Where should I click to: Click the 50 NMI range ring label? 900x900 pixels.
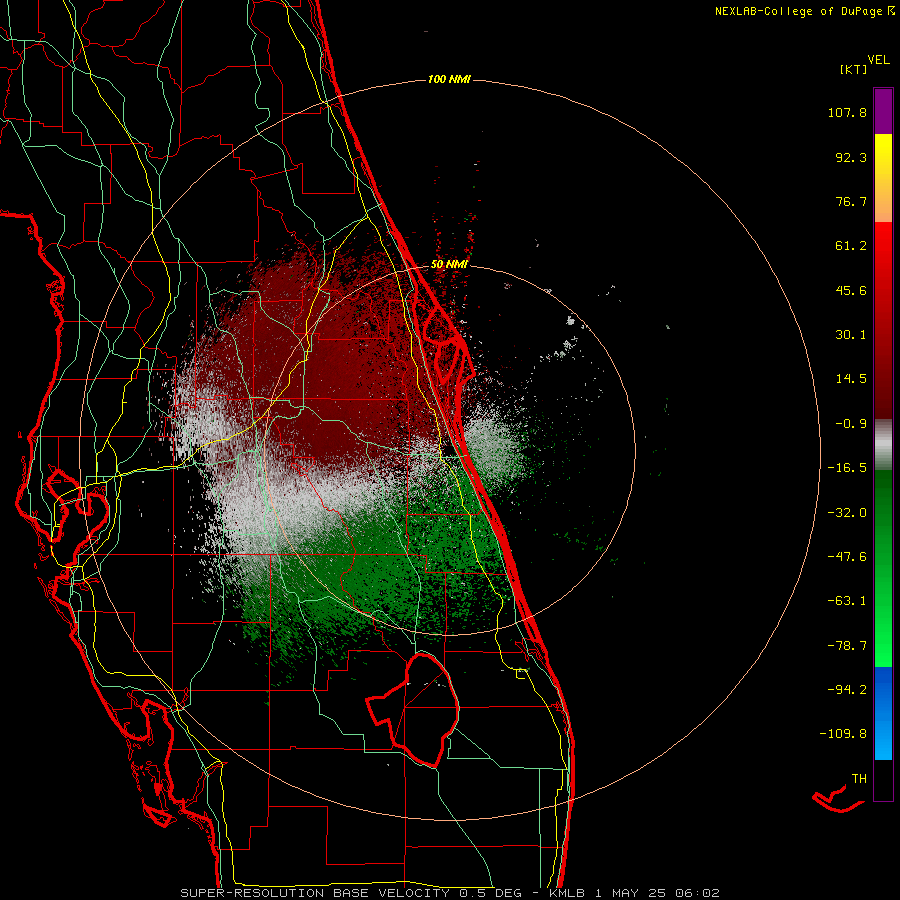pos(449,265)
